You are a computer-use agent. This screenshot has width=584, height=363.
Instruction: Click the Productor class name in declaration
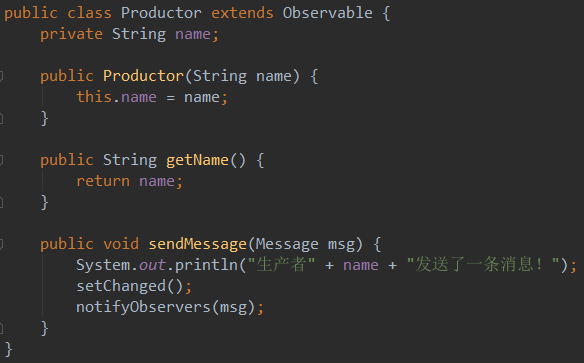(161, 13)
